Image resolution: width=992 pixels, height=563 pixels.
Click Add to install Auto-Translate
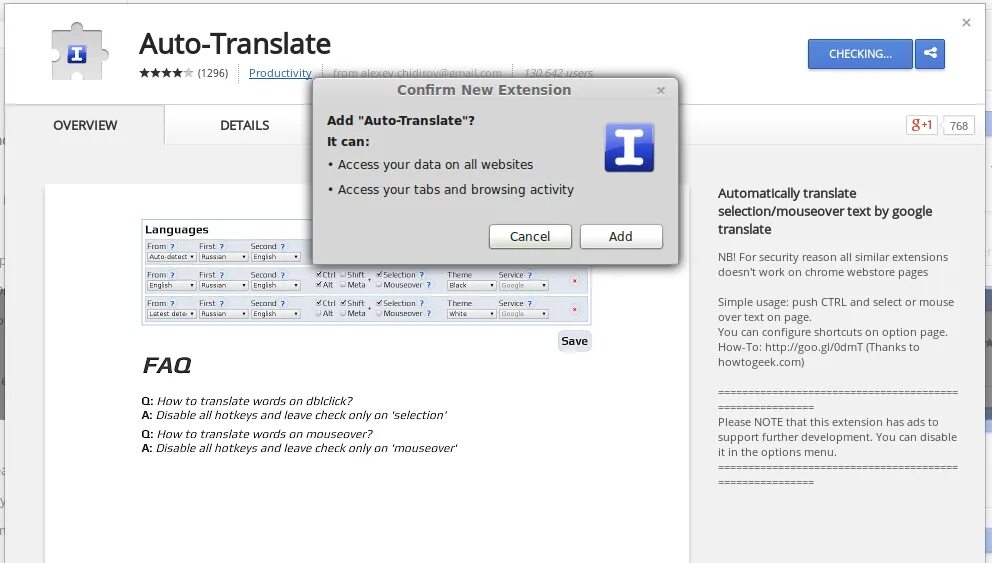tap(621, 237)
